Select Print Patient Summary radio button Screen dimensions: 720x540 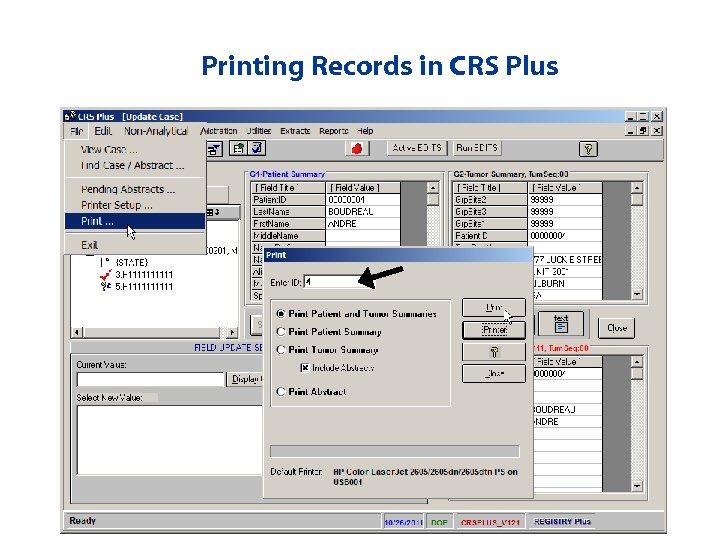click(281, 332)
